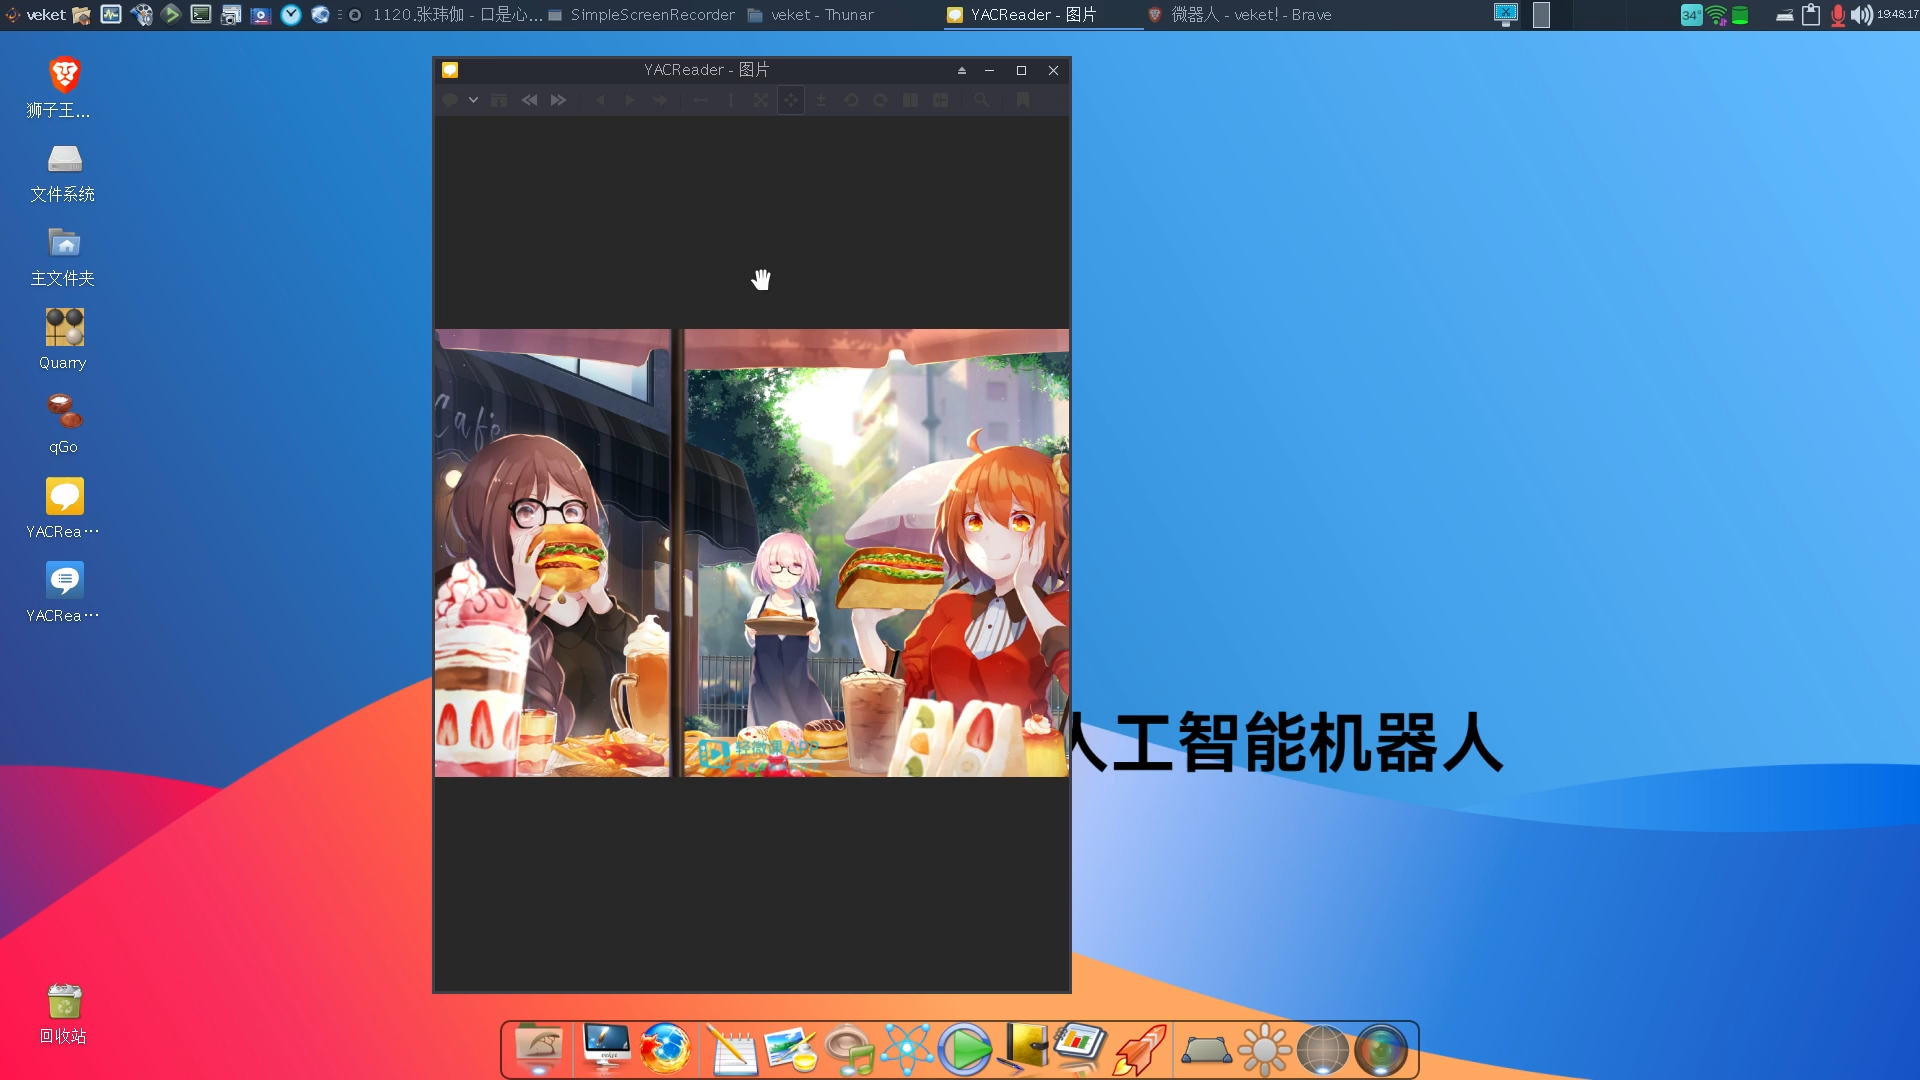Click the Open comic icon in YACReader toolbar
1920x1080 pixels.
(451, 100)
